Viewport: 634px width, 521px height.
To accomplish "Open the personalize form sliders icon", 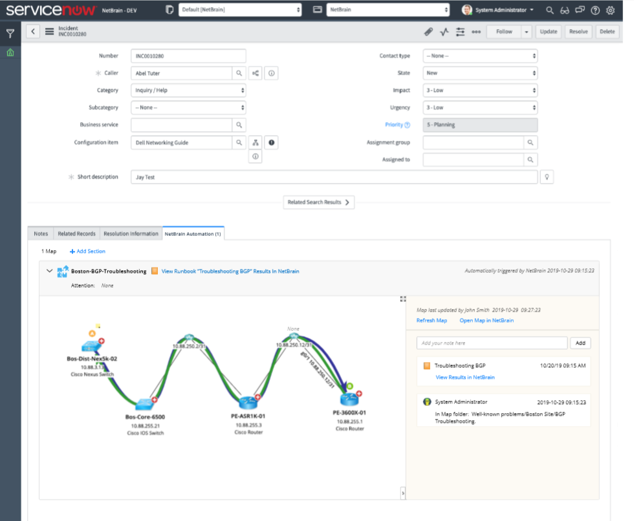I will 460,32.
